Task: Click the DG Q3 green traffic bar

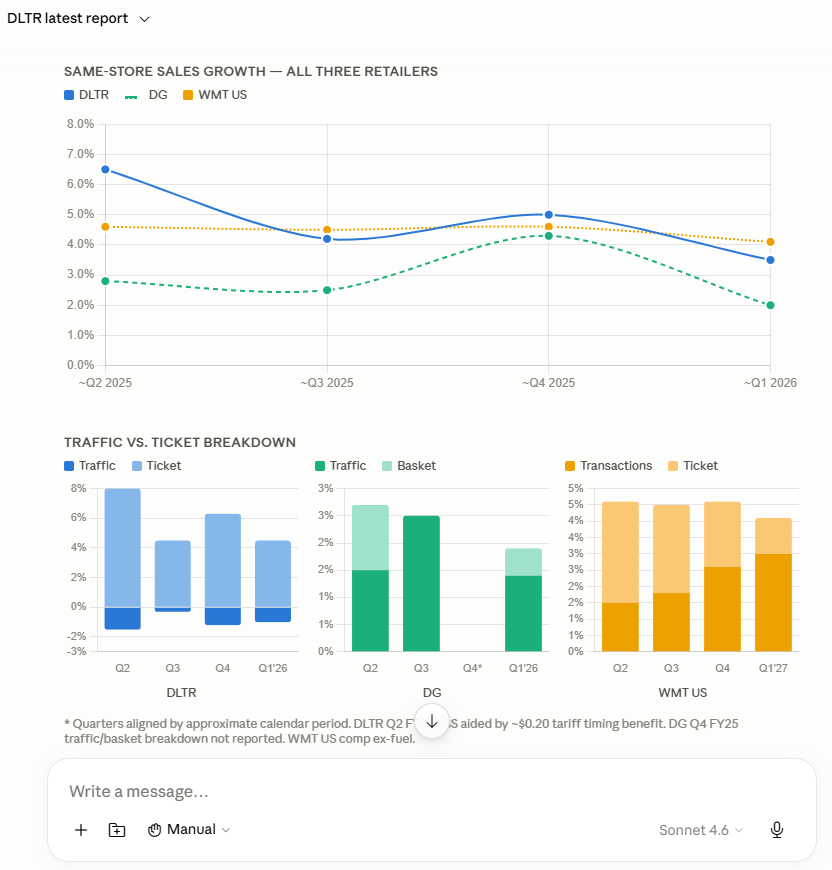Action: point(422,583)
